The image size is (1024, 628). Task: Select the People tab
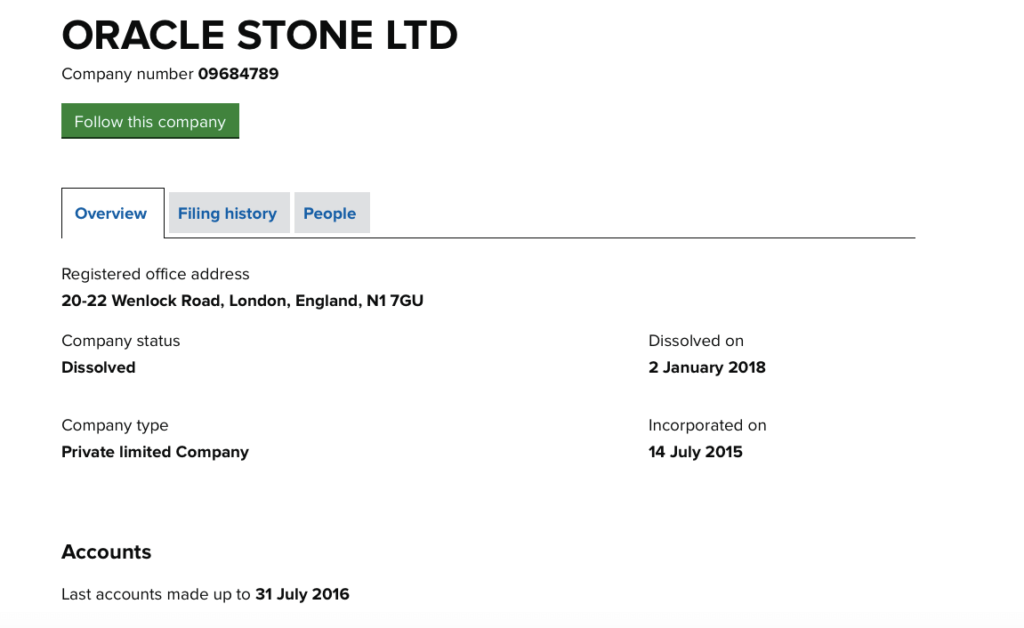tap(330, 213)
